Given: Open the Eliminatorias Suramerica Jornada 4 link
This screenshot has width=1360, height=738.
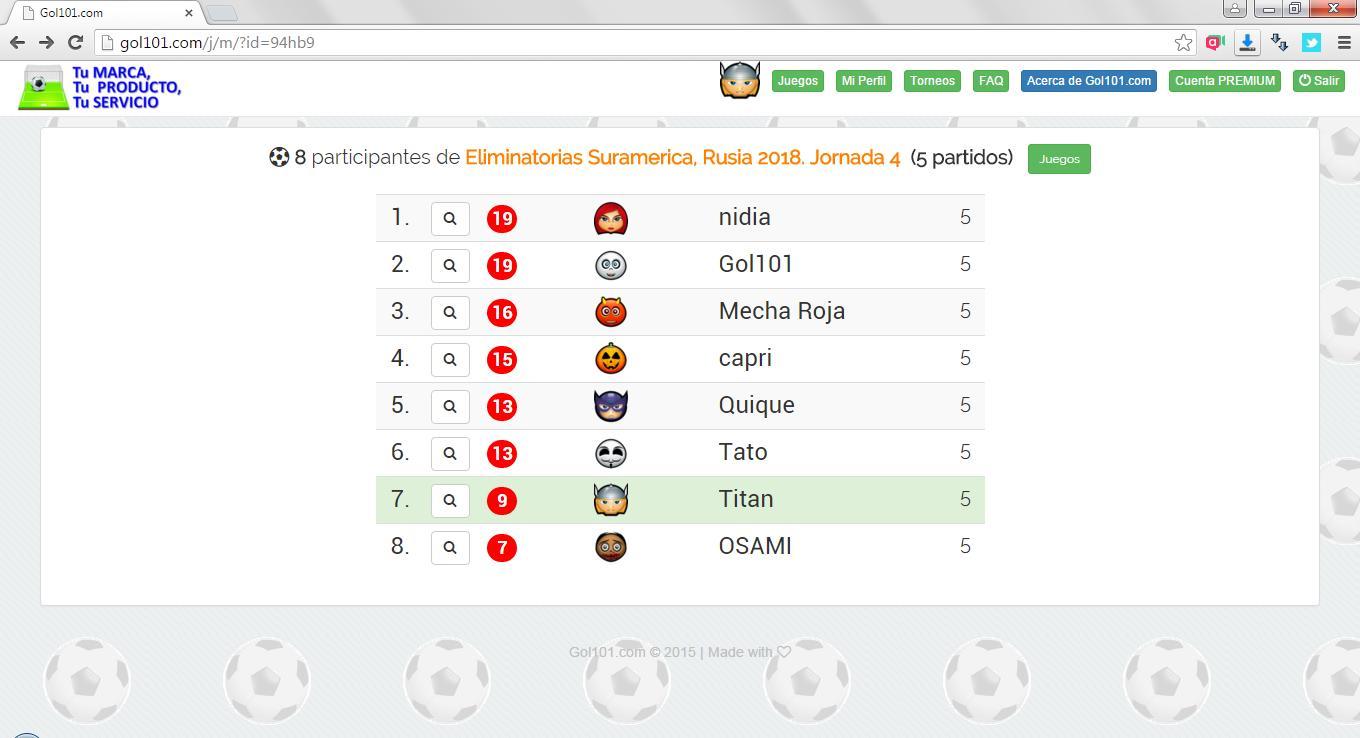Looking at the screenshot, I should pyautogui.click(x=682, y=158).
